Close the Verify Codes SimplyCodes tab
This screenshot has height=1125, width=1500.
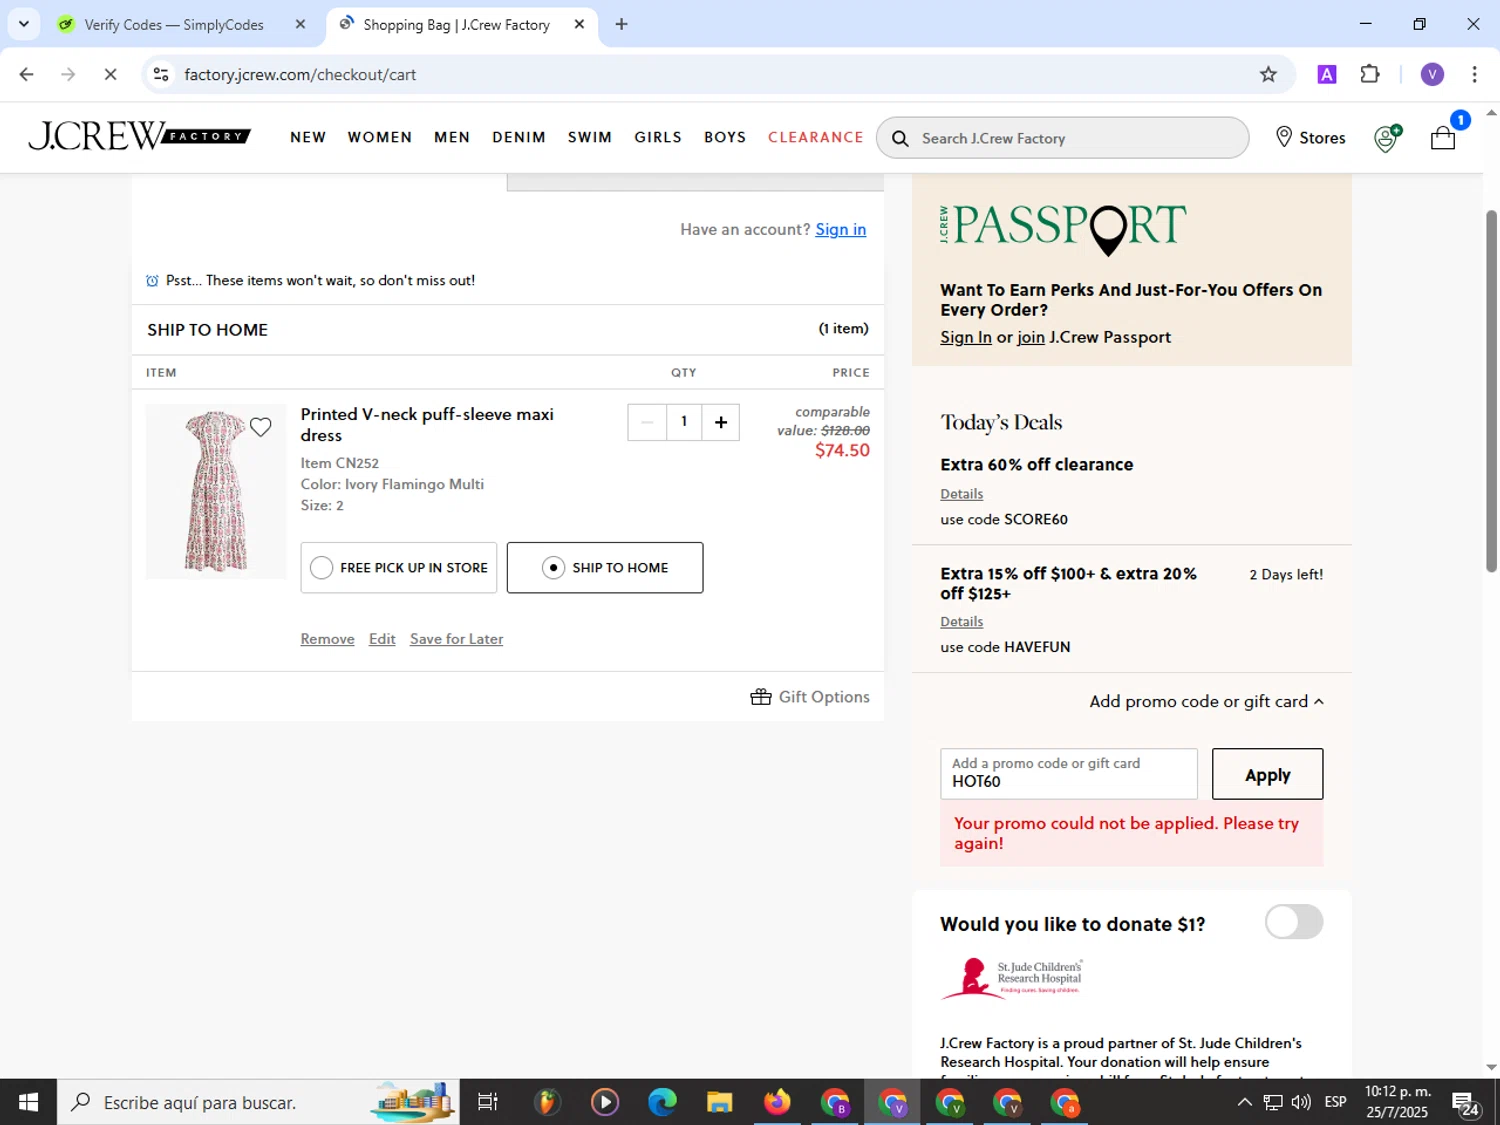[300, 24]
